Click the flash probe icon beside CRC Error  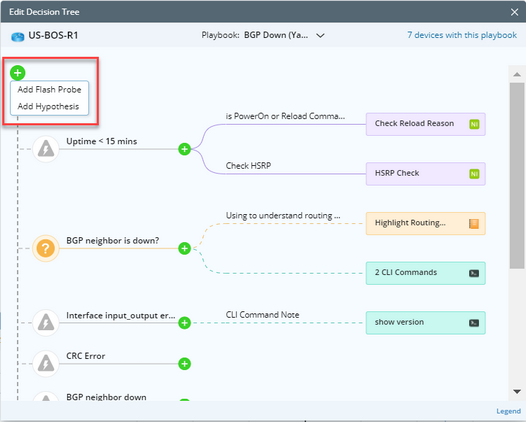click(46, 364)
